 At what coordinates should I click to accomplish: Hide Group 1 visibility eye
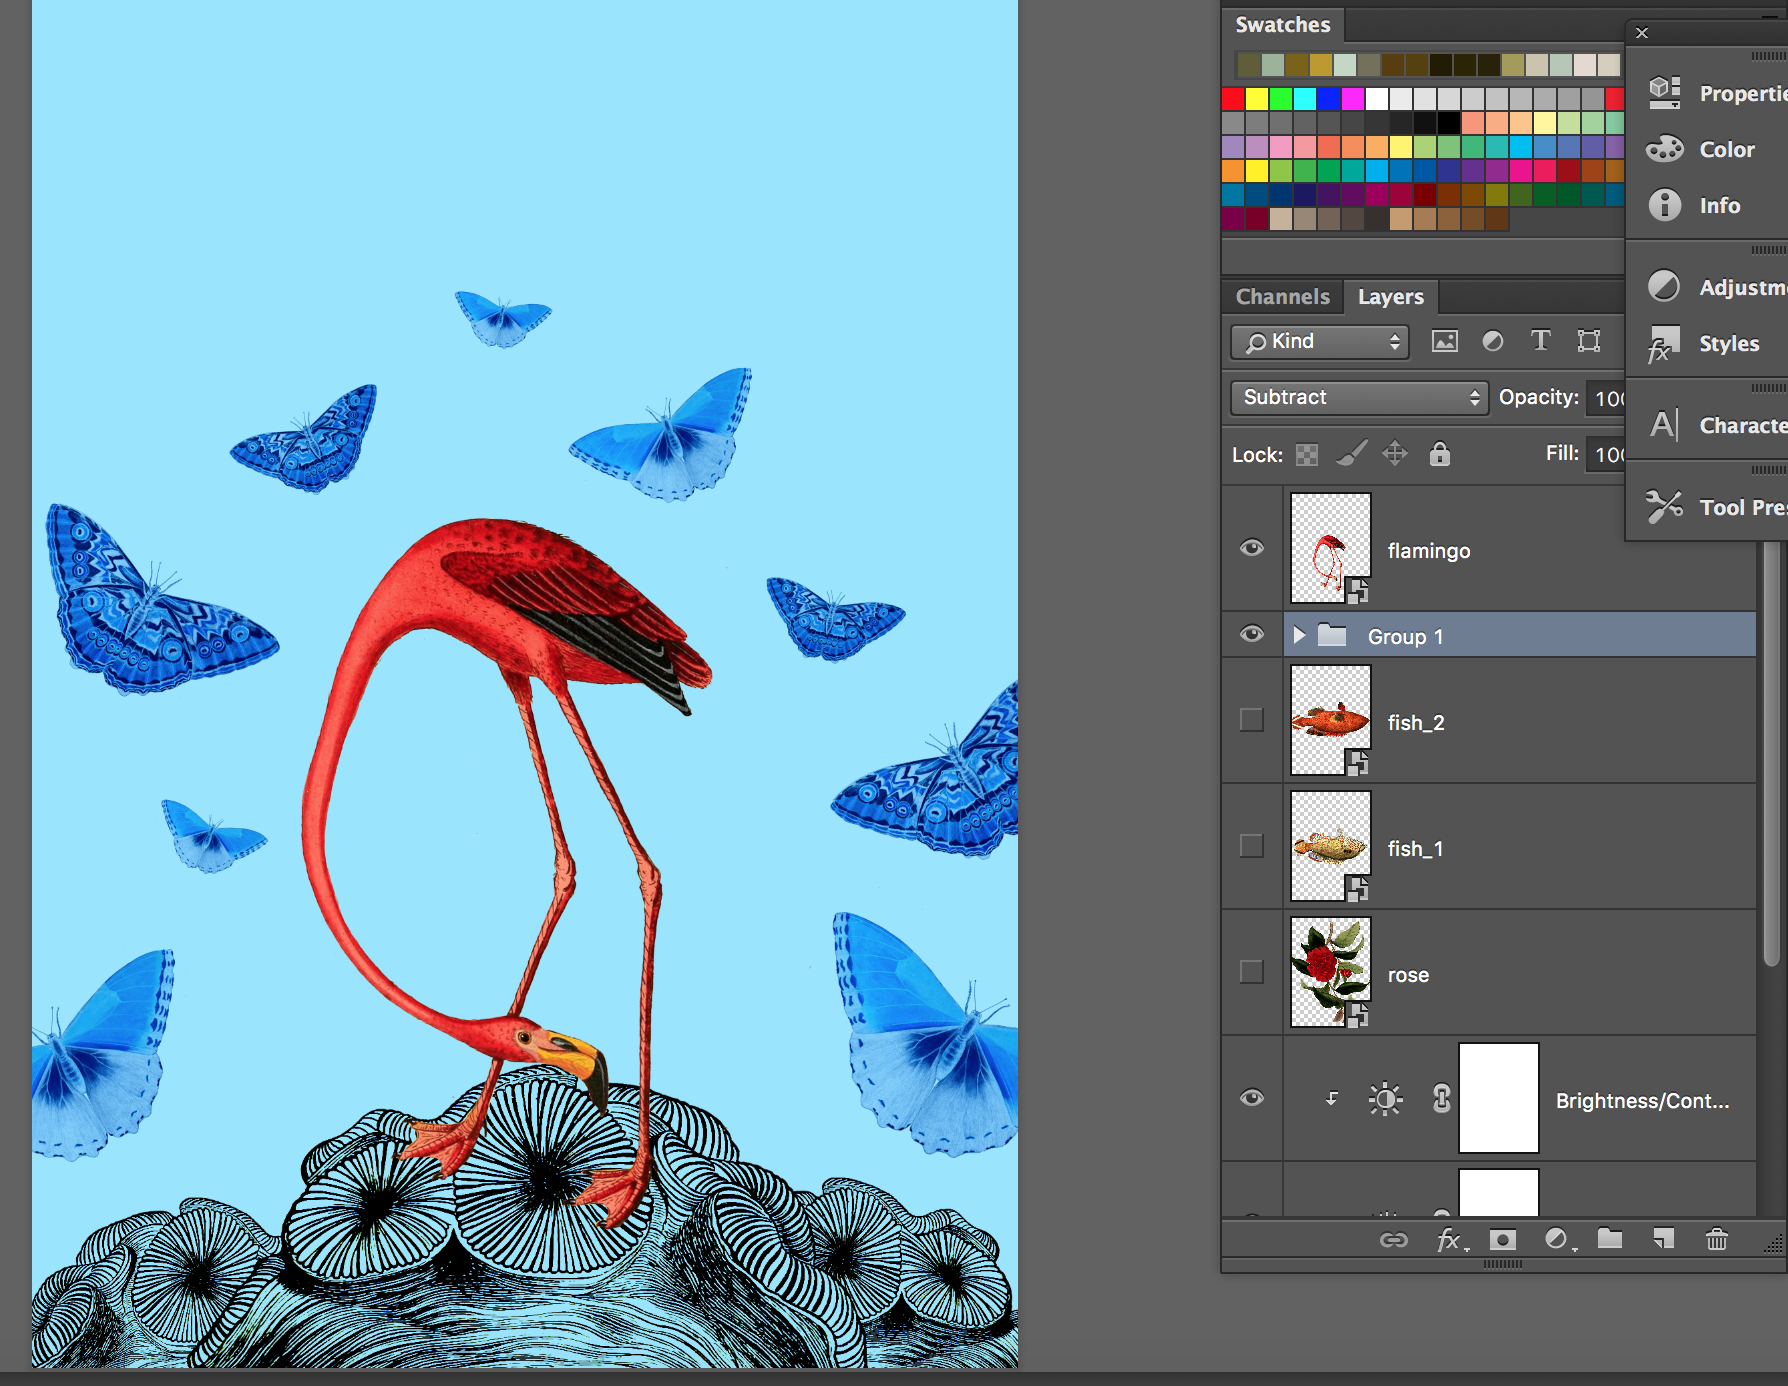(x=1252, y=634)
